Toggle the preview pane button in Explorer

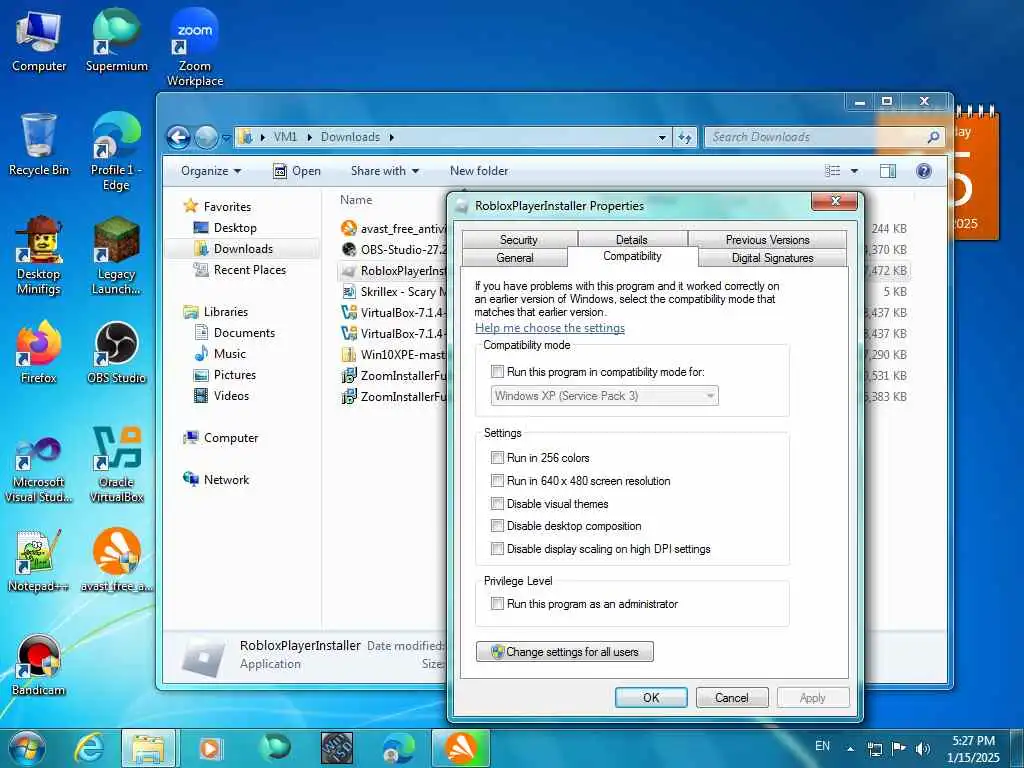click(x=888, y=171)
